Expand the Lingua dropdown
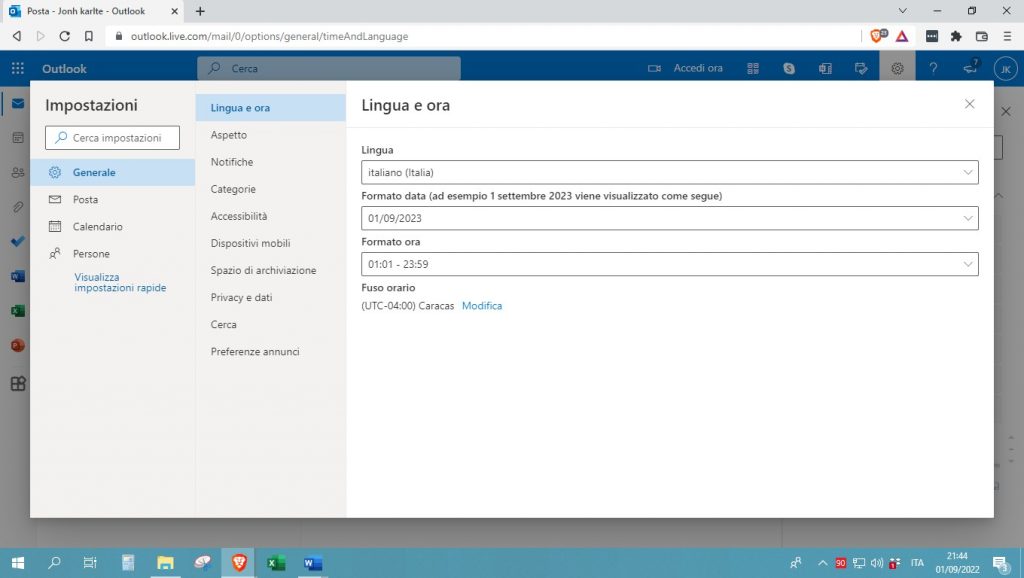This screenshot has height=578, width=1024. click(x=669, y=172)
